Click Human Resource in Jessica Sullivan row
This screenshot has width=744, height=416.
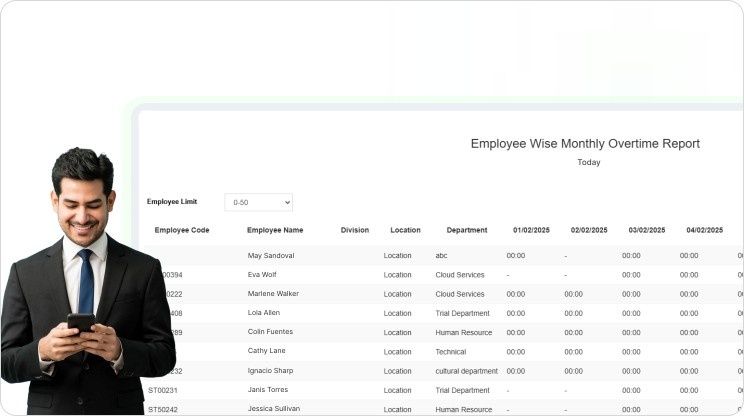click(464, 409)
